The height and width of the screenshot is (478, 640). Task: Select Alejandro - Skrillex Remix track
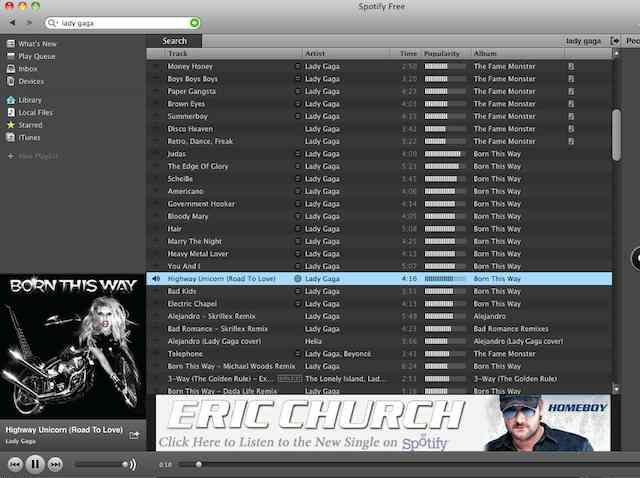[211, 316]
